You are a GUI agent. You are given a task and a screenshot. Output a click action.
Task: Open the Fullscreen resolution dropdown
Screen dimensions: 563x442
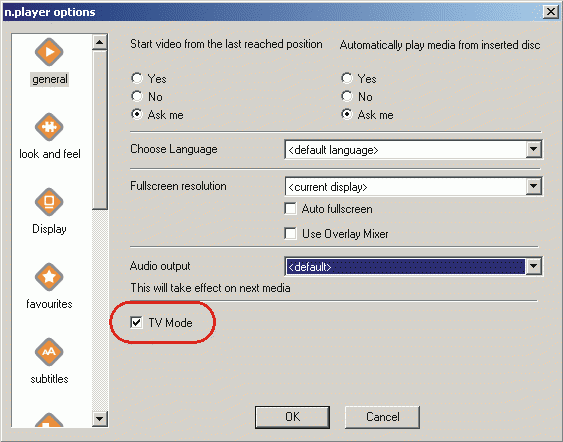pyautogui.click(x=534, y=186)
